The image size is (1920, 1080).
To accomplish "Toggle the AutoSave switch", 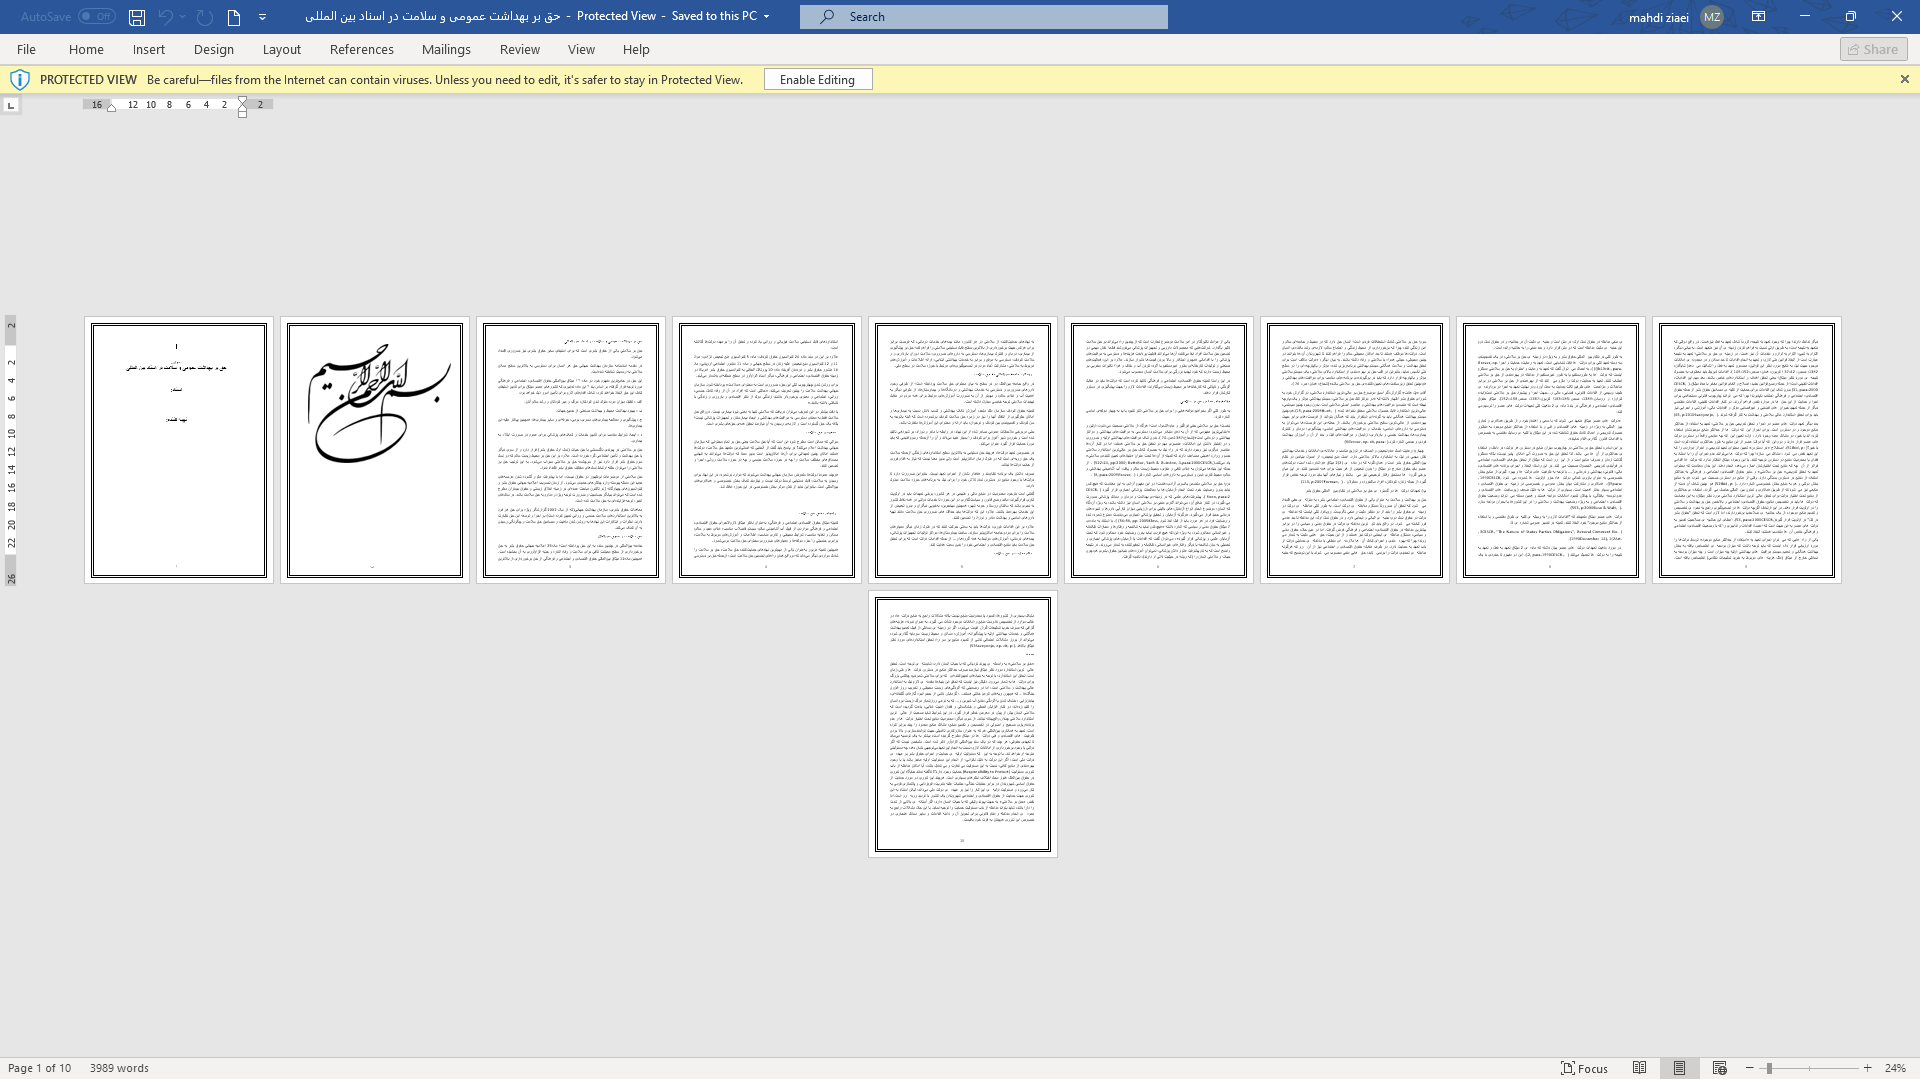I will pyautogui.click(x=97, y=16).
